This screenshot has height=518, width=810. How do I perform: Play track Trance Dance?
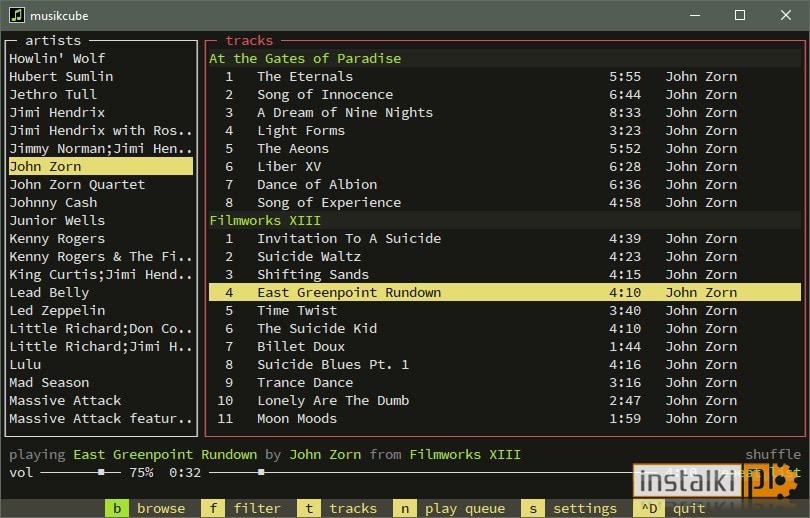pyautogui.click(x=505, y=383)
